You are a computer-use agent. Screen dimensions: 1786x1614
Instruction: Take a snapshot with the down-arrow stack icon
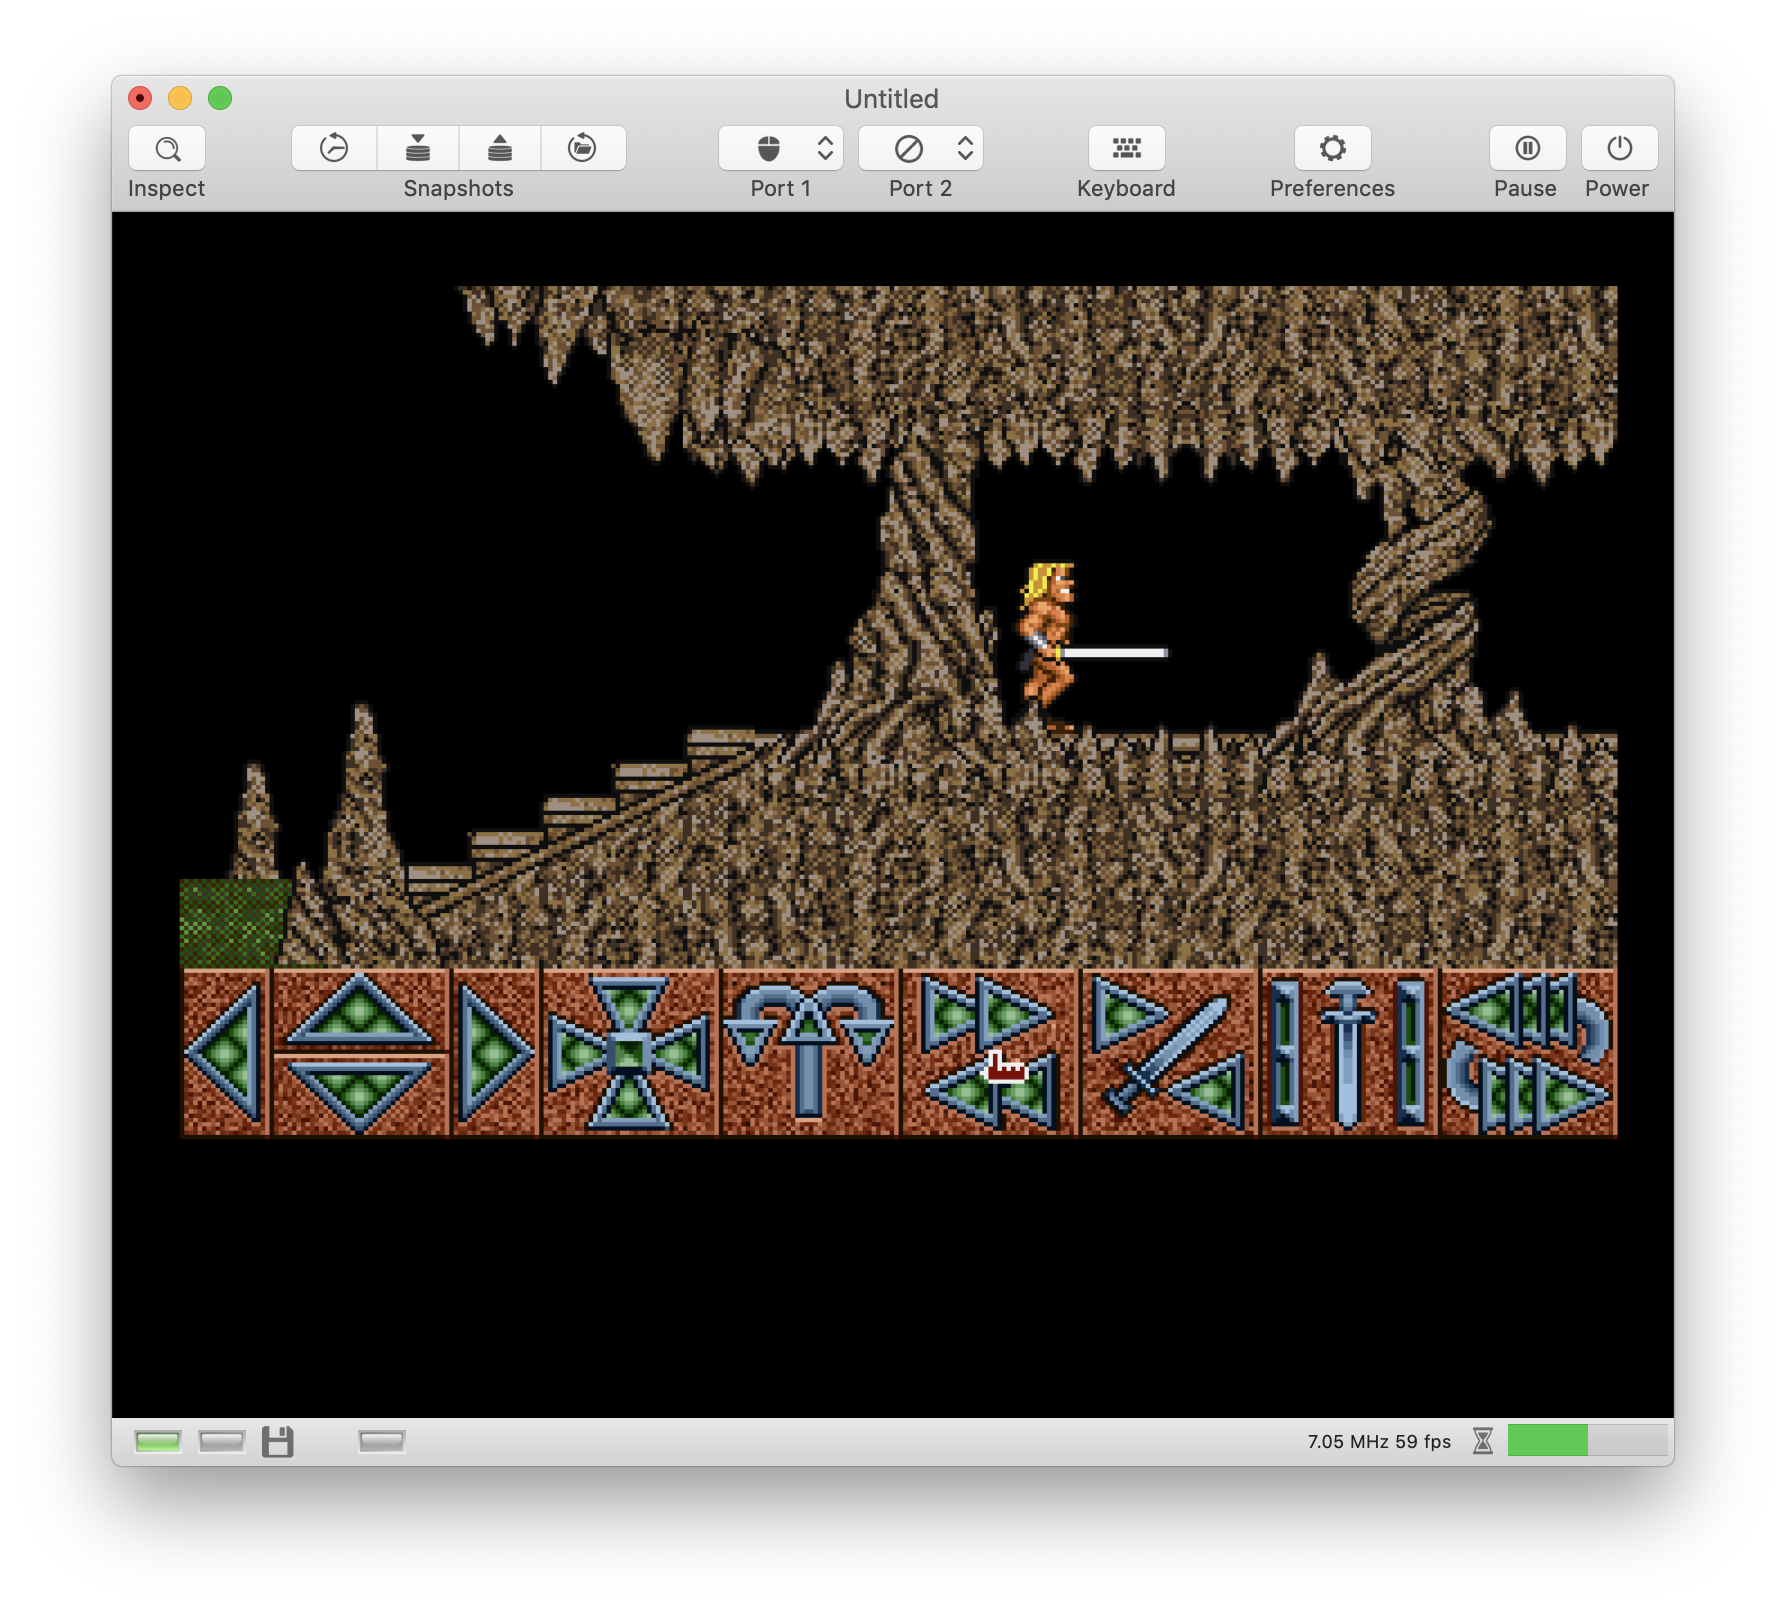[418, 149]
